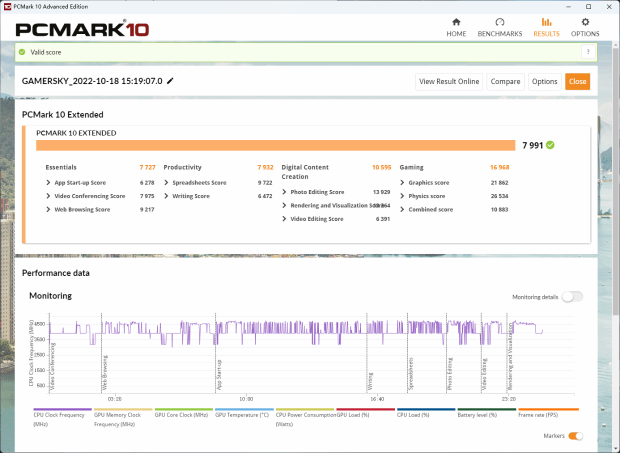Select GPU Load legend swatch
Image resolution: width=620 pixels, height=453 pixels.
click(365, 410)
